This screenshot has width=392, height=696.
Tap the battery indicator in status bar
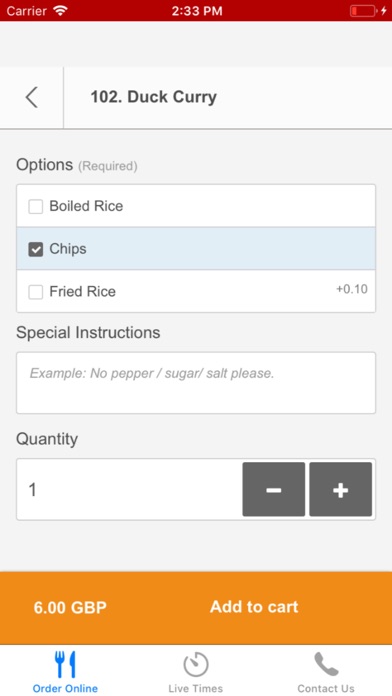click(363, 11)
